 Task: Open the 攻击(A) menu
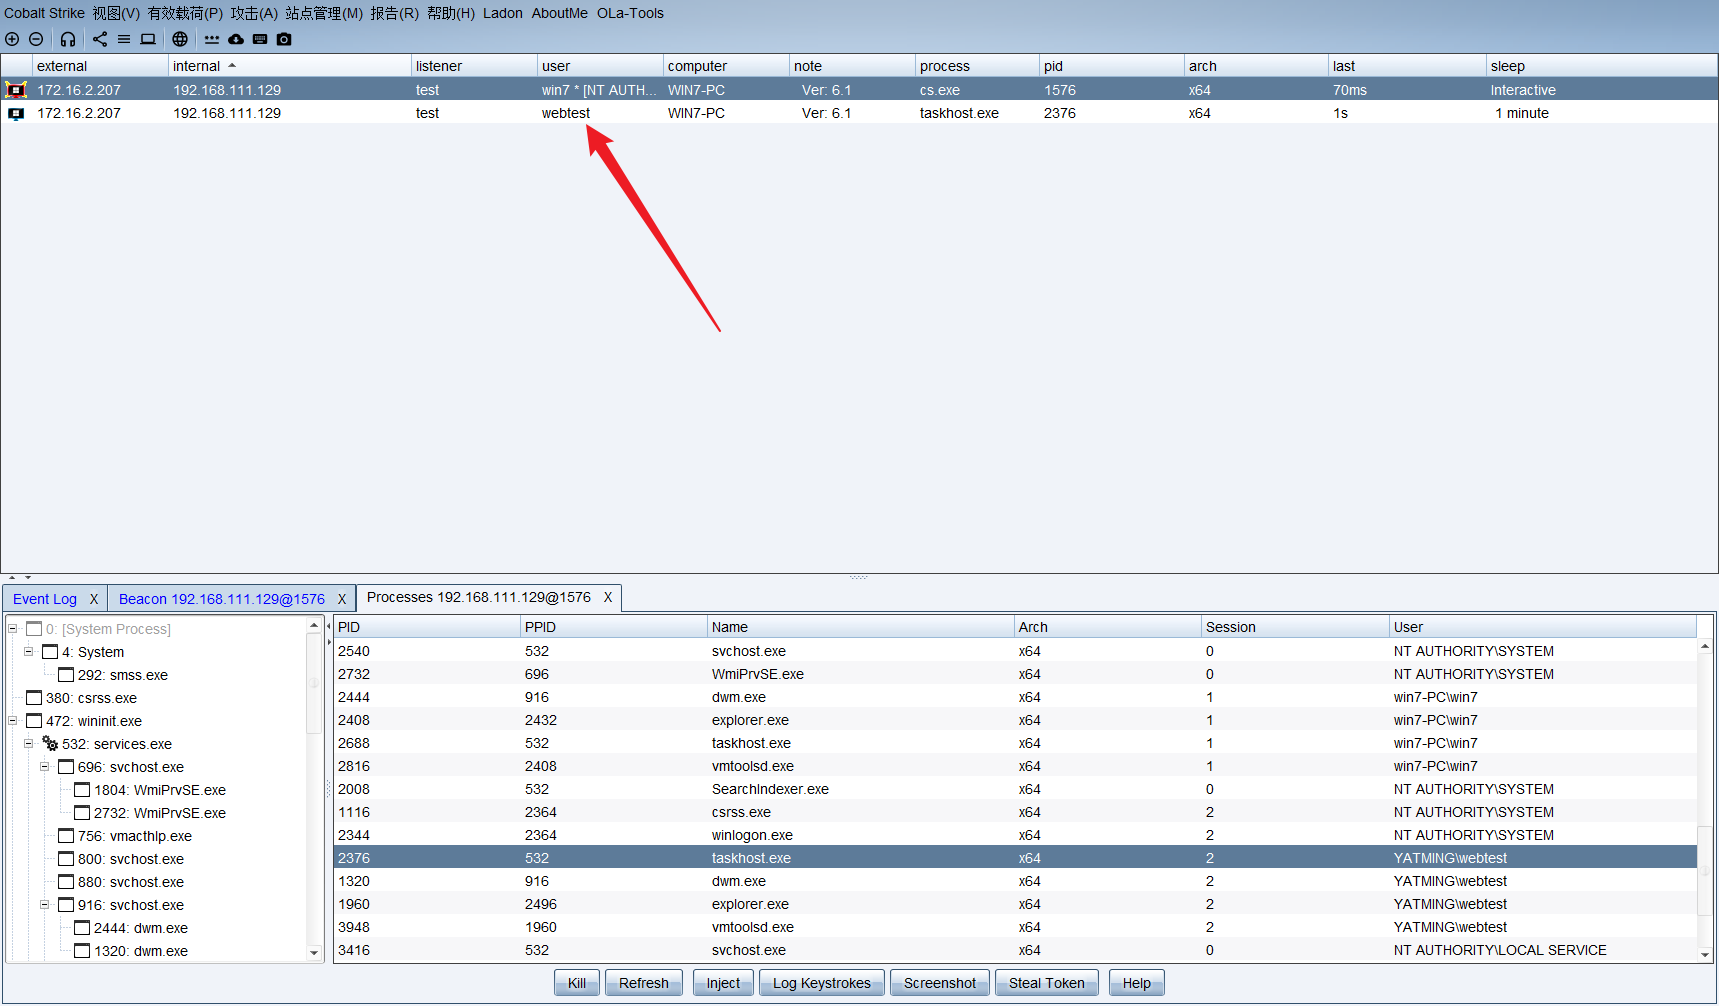[x=254, y=13]
